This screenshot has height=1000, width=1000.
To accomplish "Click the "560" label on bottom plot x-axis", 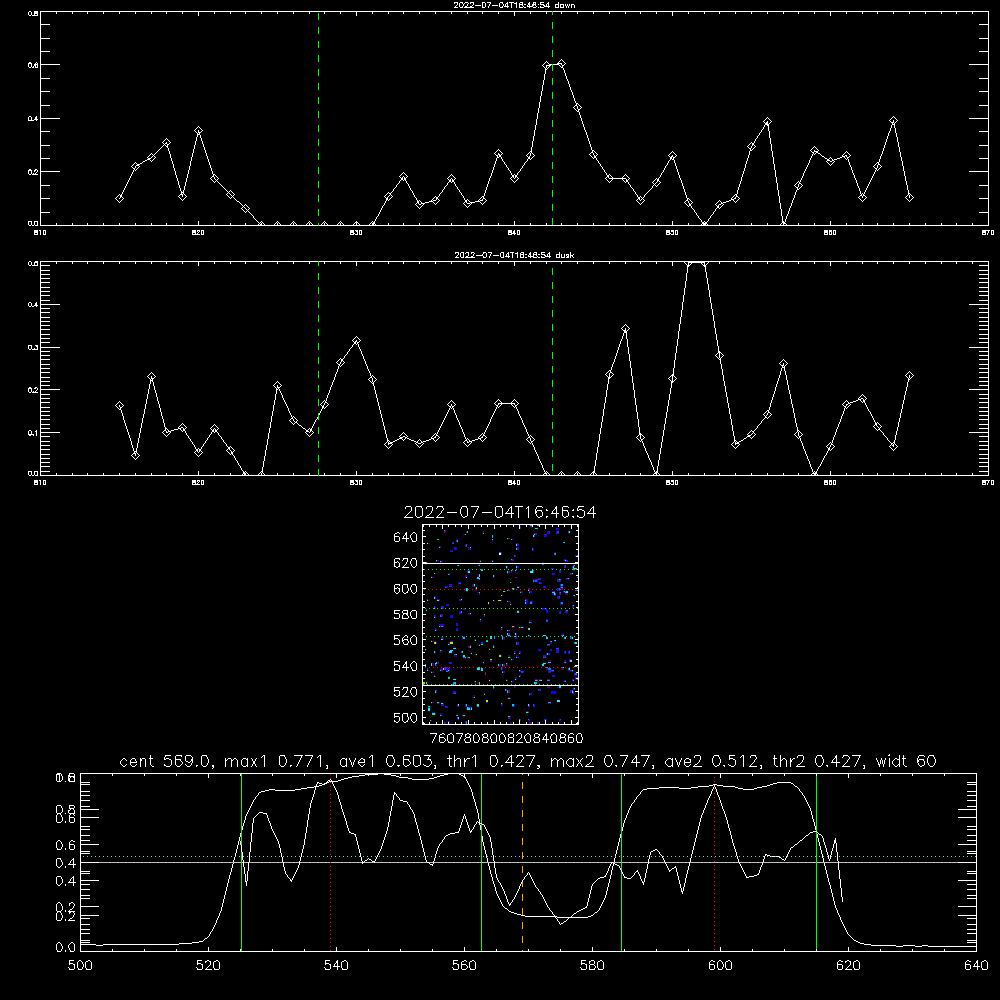I will (464, 966).
